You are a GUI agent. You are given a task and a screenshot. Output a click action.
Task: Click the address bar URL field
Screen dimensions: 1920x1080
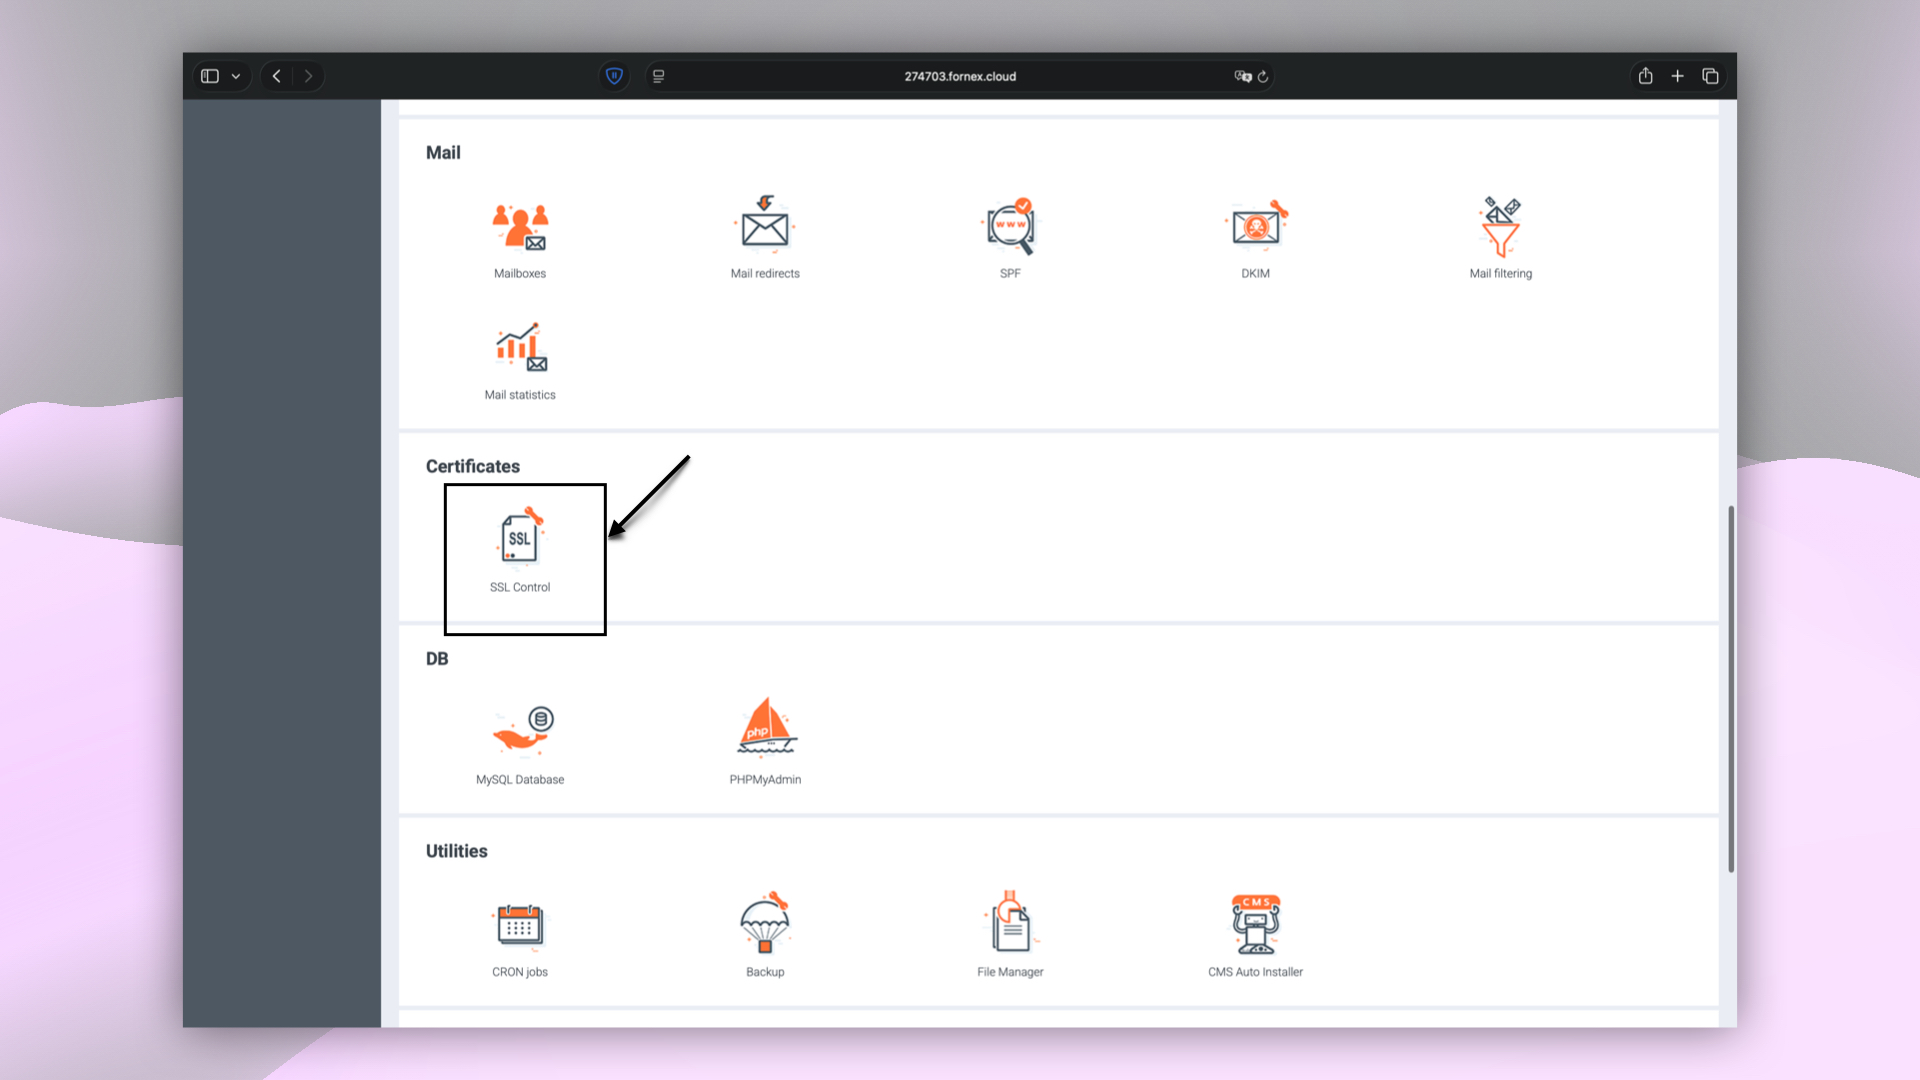(x=959, y=76)
